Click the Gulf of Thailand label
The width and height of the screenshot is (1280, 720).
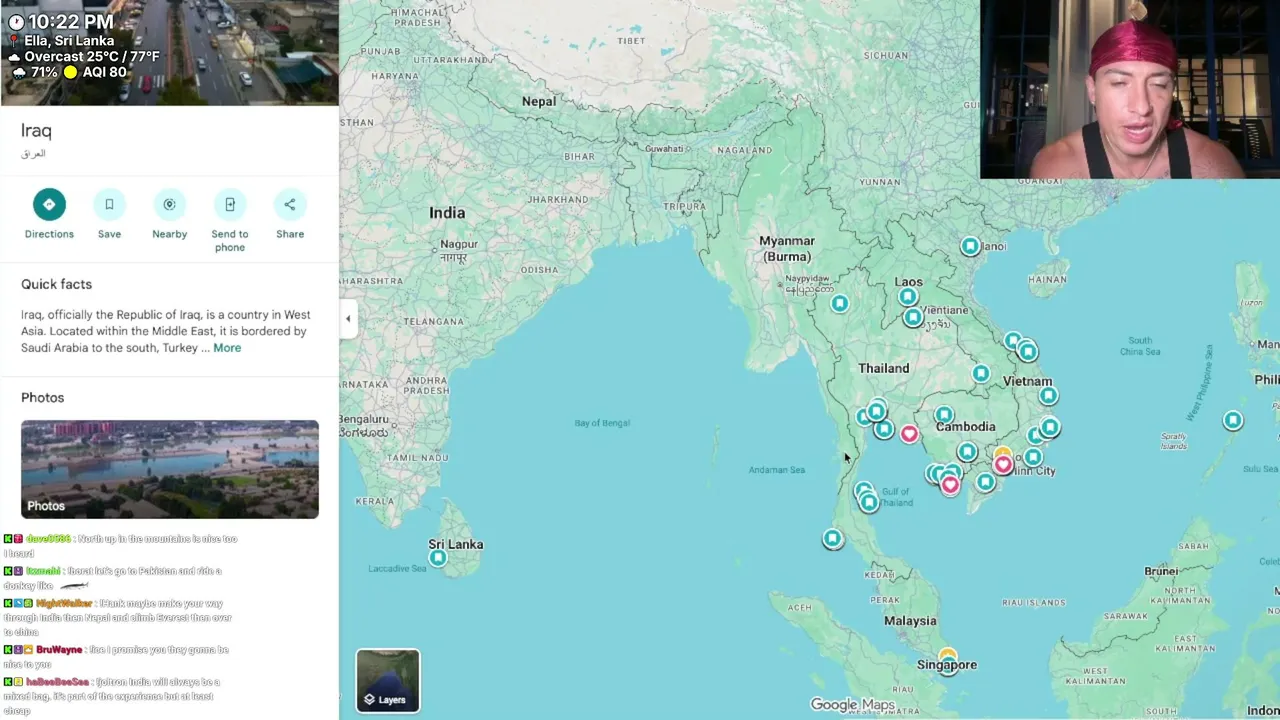895,497
